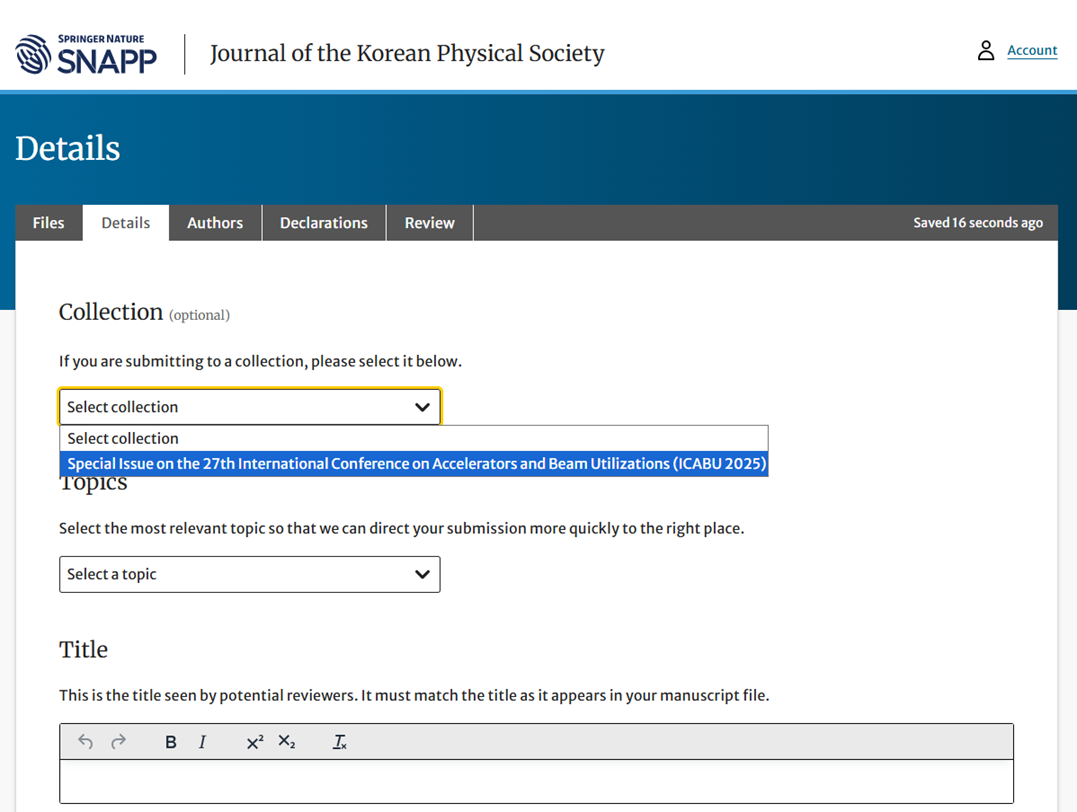Toggle italic formatting in title editor
Image resolution: width=1077 pixels, height=812 pixels.
pos(203,742)
